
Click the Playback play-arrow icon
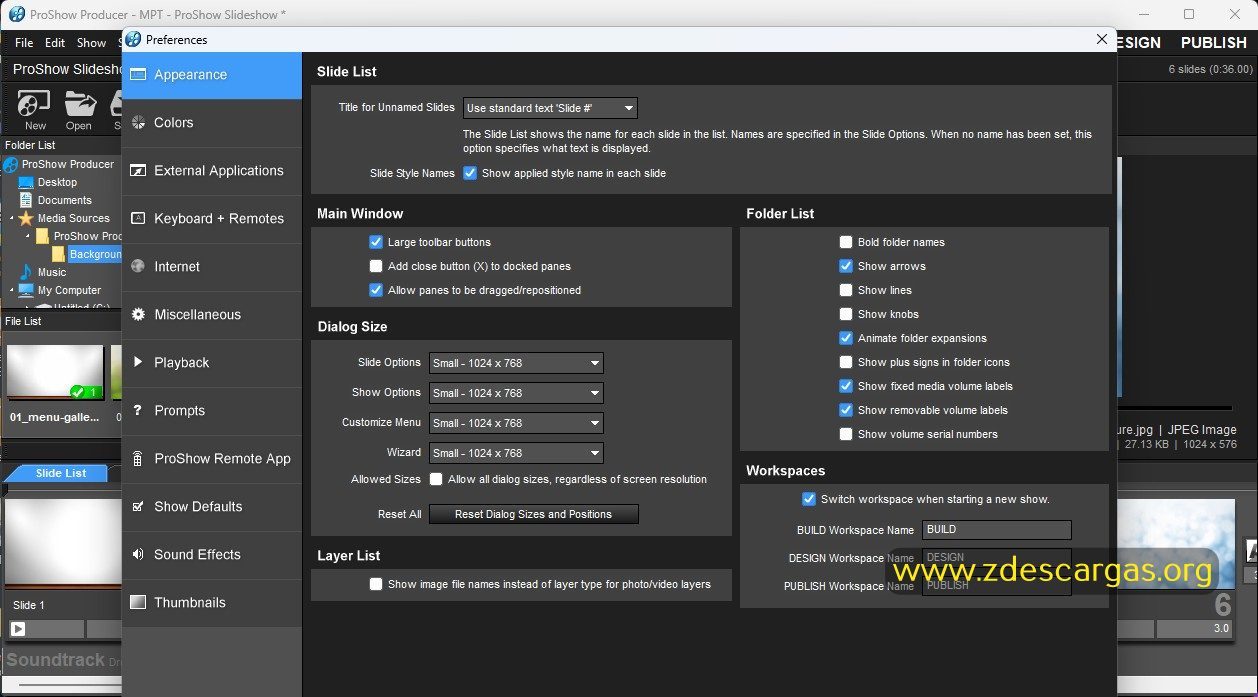pyautogui.click(x=138, y=362)
